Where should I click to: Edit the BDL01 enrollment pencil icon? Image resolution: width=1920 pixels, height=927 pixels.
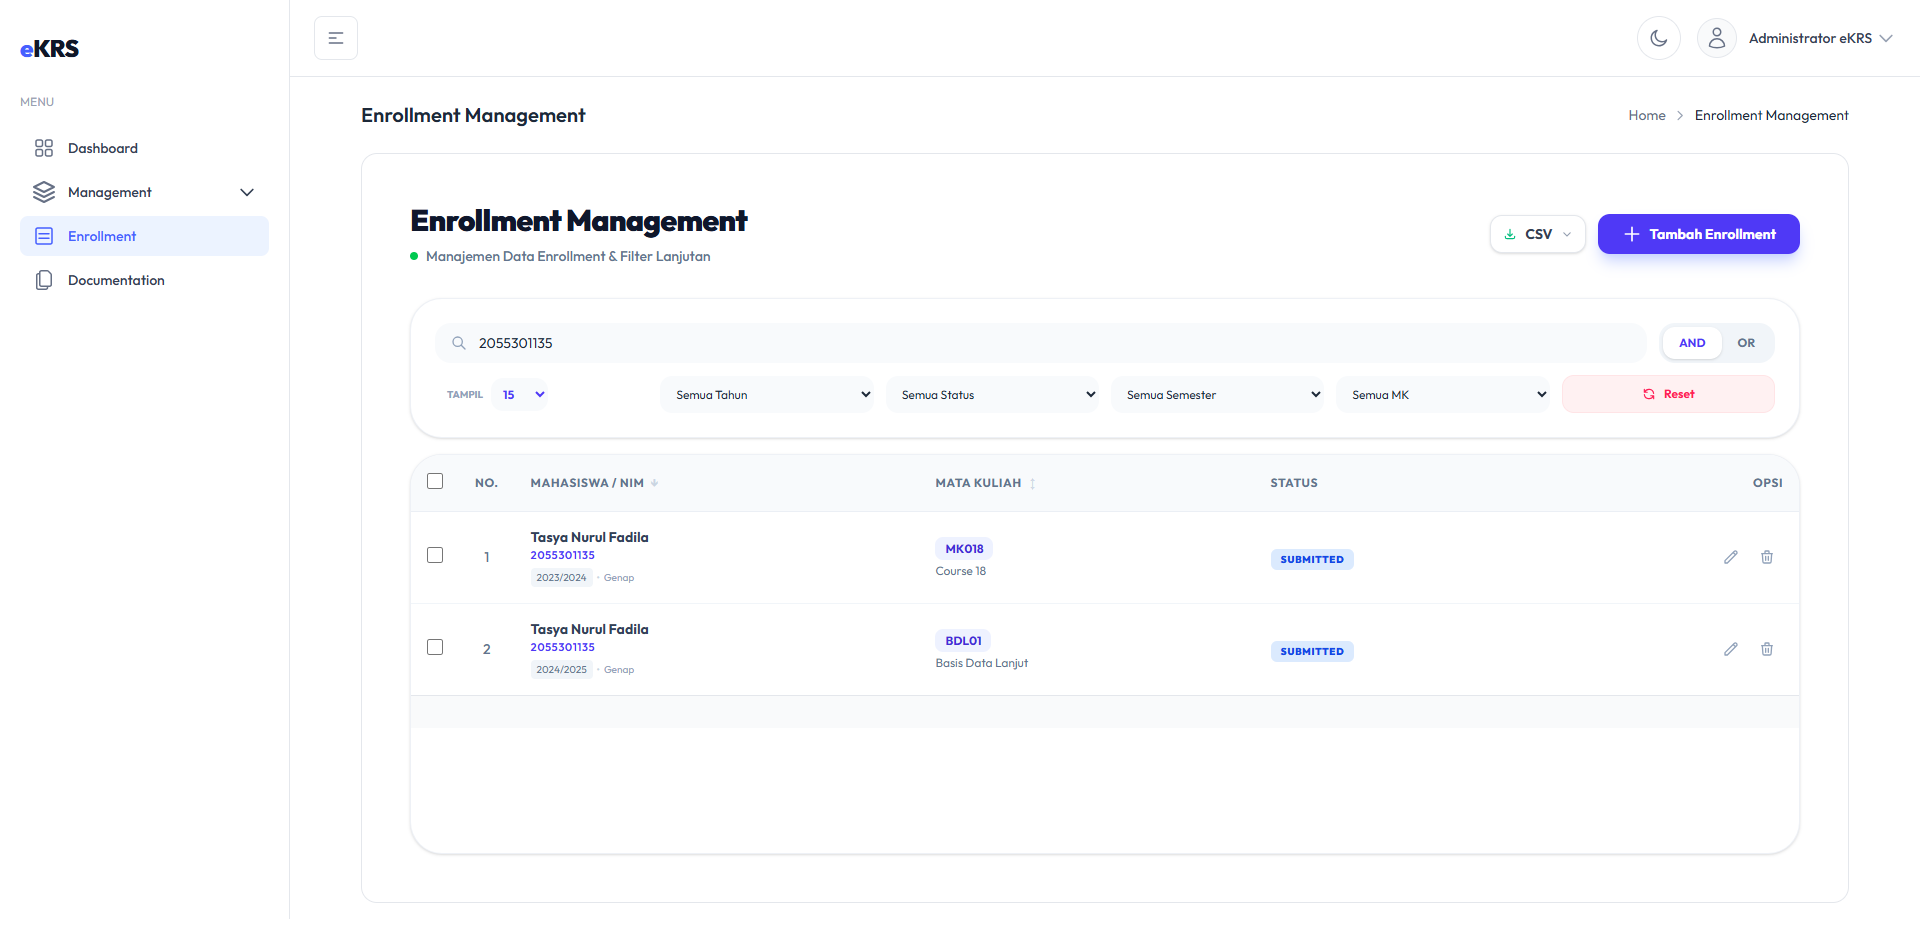pos(1731,649)
